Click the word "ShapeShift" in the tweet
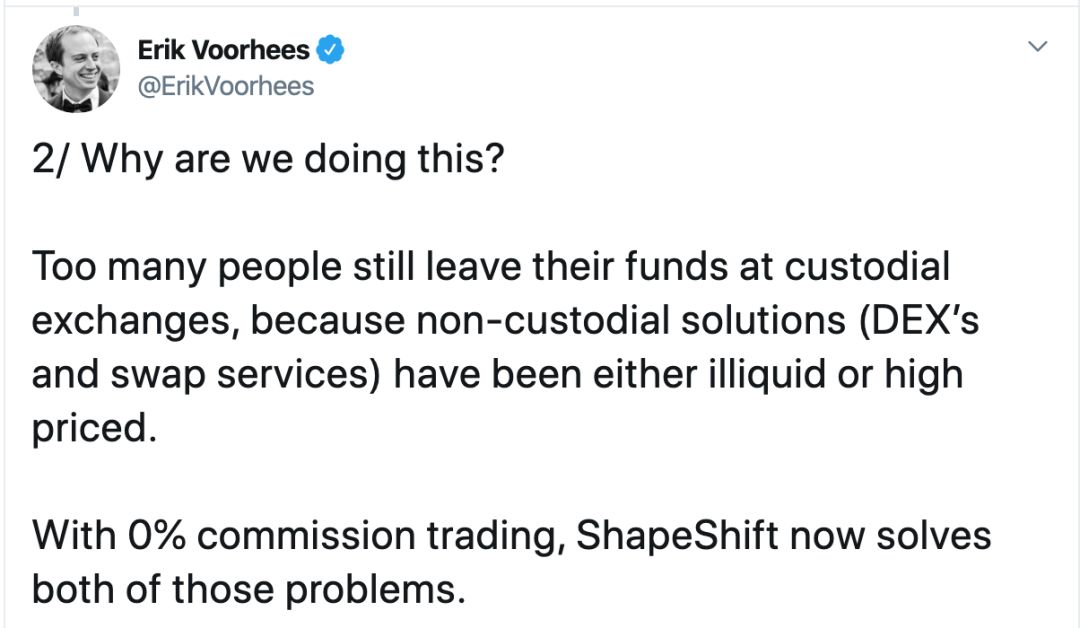The width and height of the screenshot is (1080, 628). click(677, 536)
